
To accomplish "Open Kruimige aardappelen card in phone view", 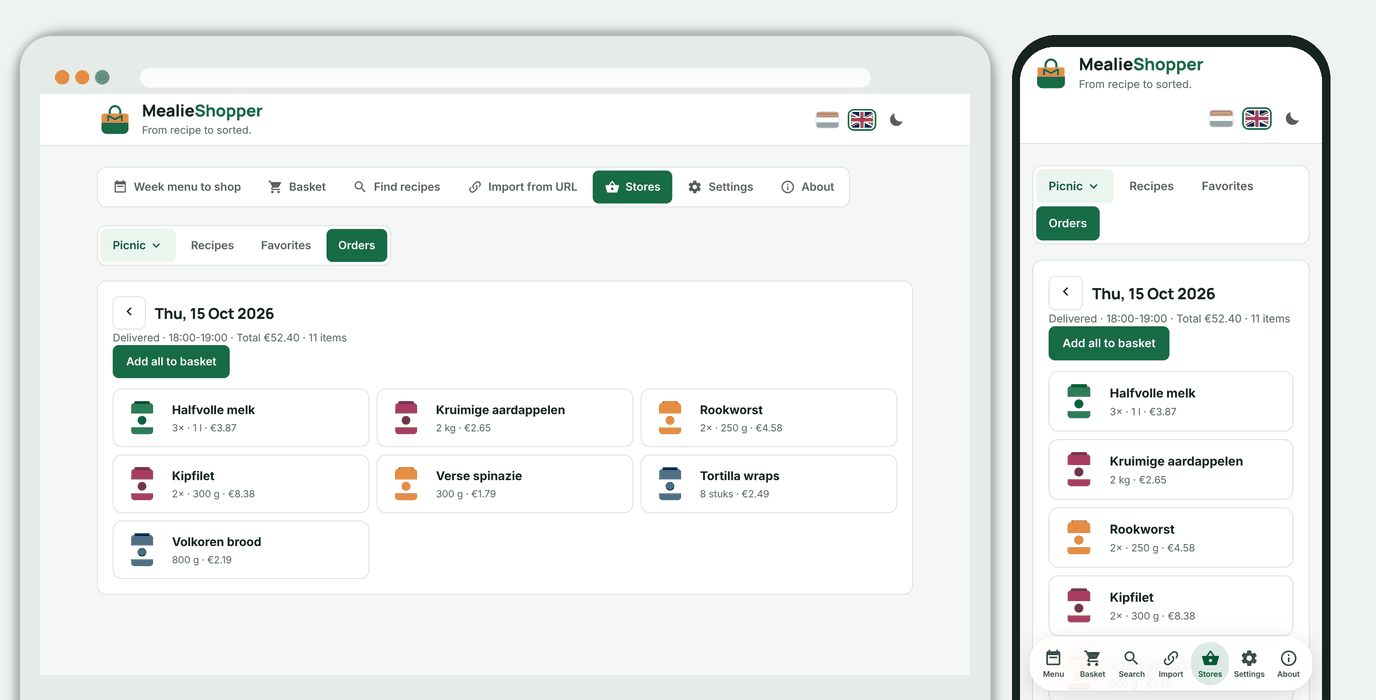I will (x=1171, y=470).
